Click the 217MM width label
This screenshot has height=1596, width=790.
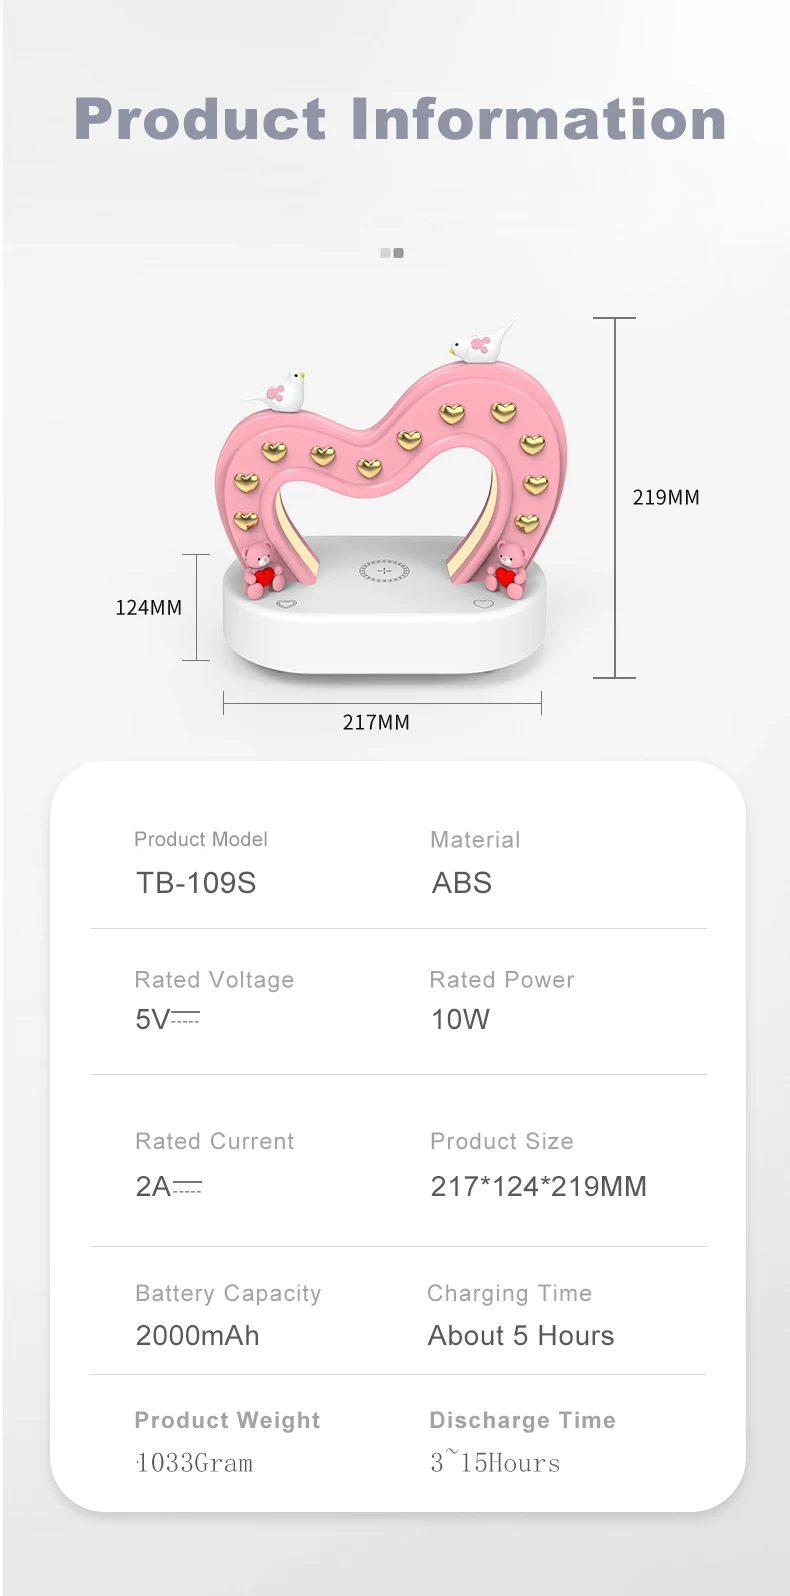coord(376,722)
